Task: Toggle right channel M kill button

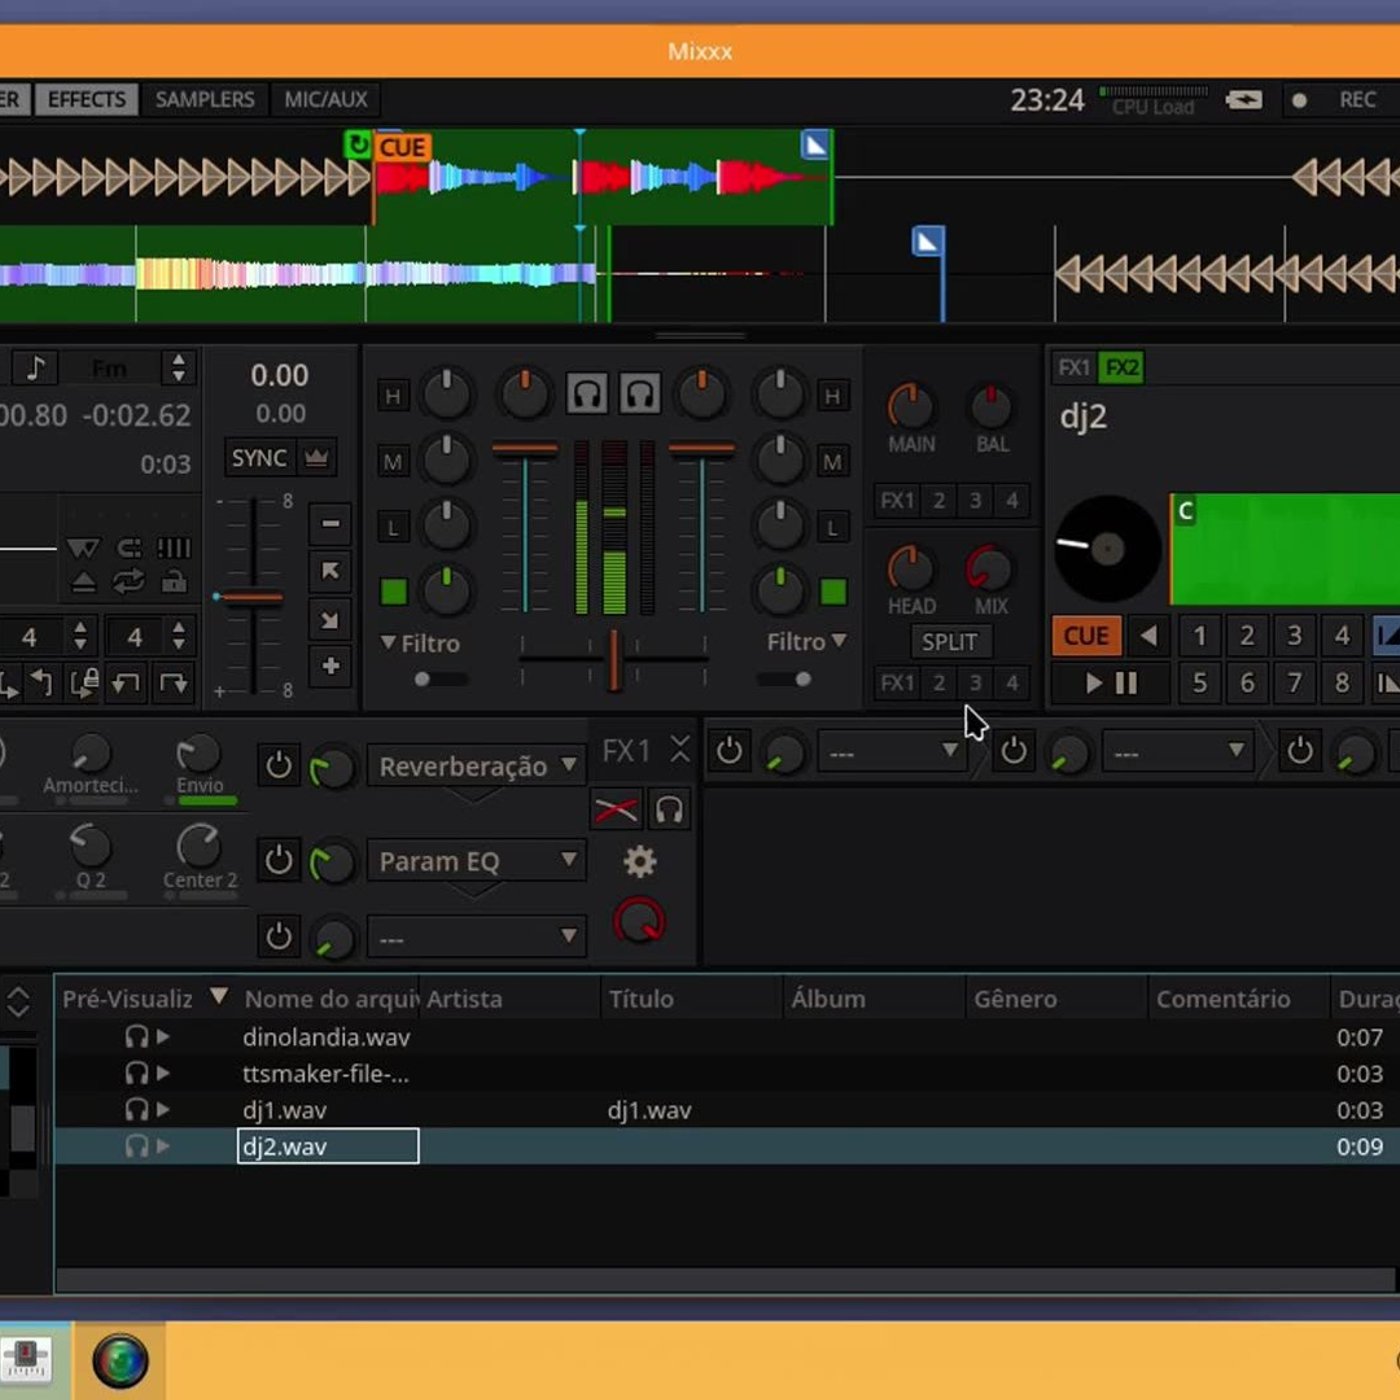Action: (x=832, y=461)
